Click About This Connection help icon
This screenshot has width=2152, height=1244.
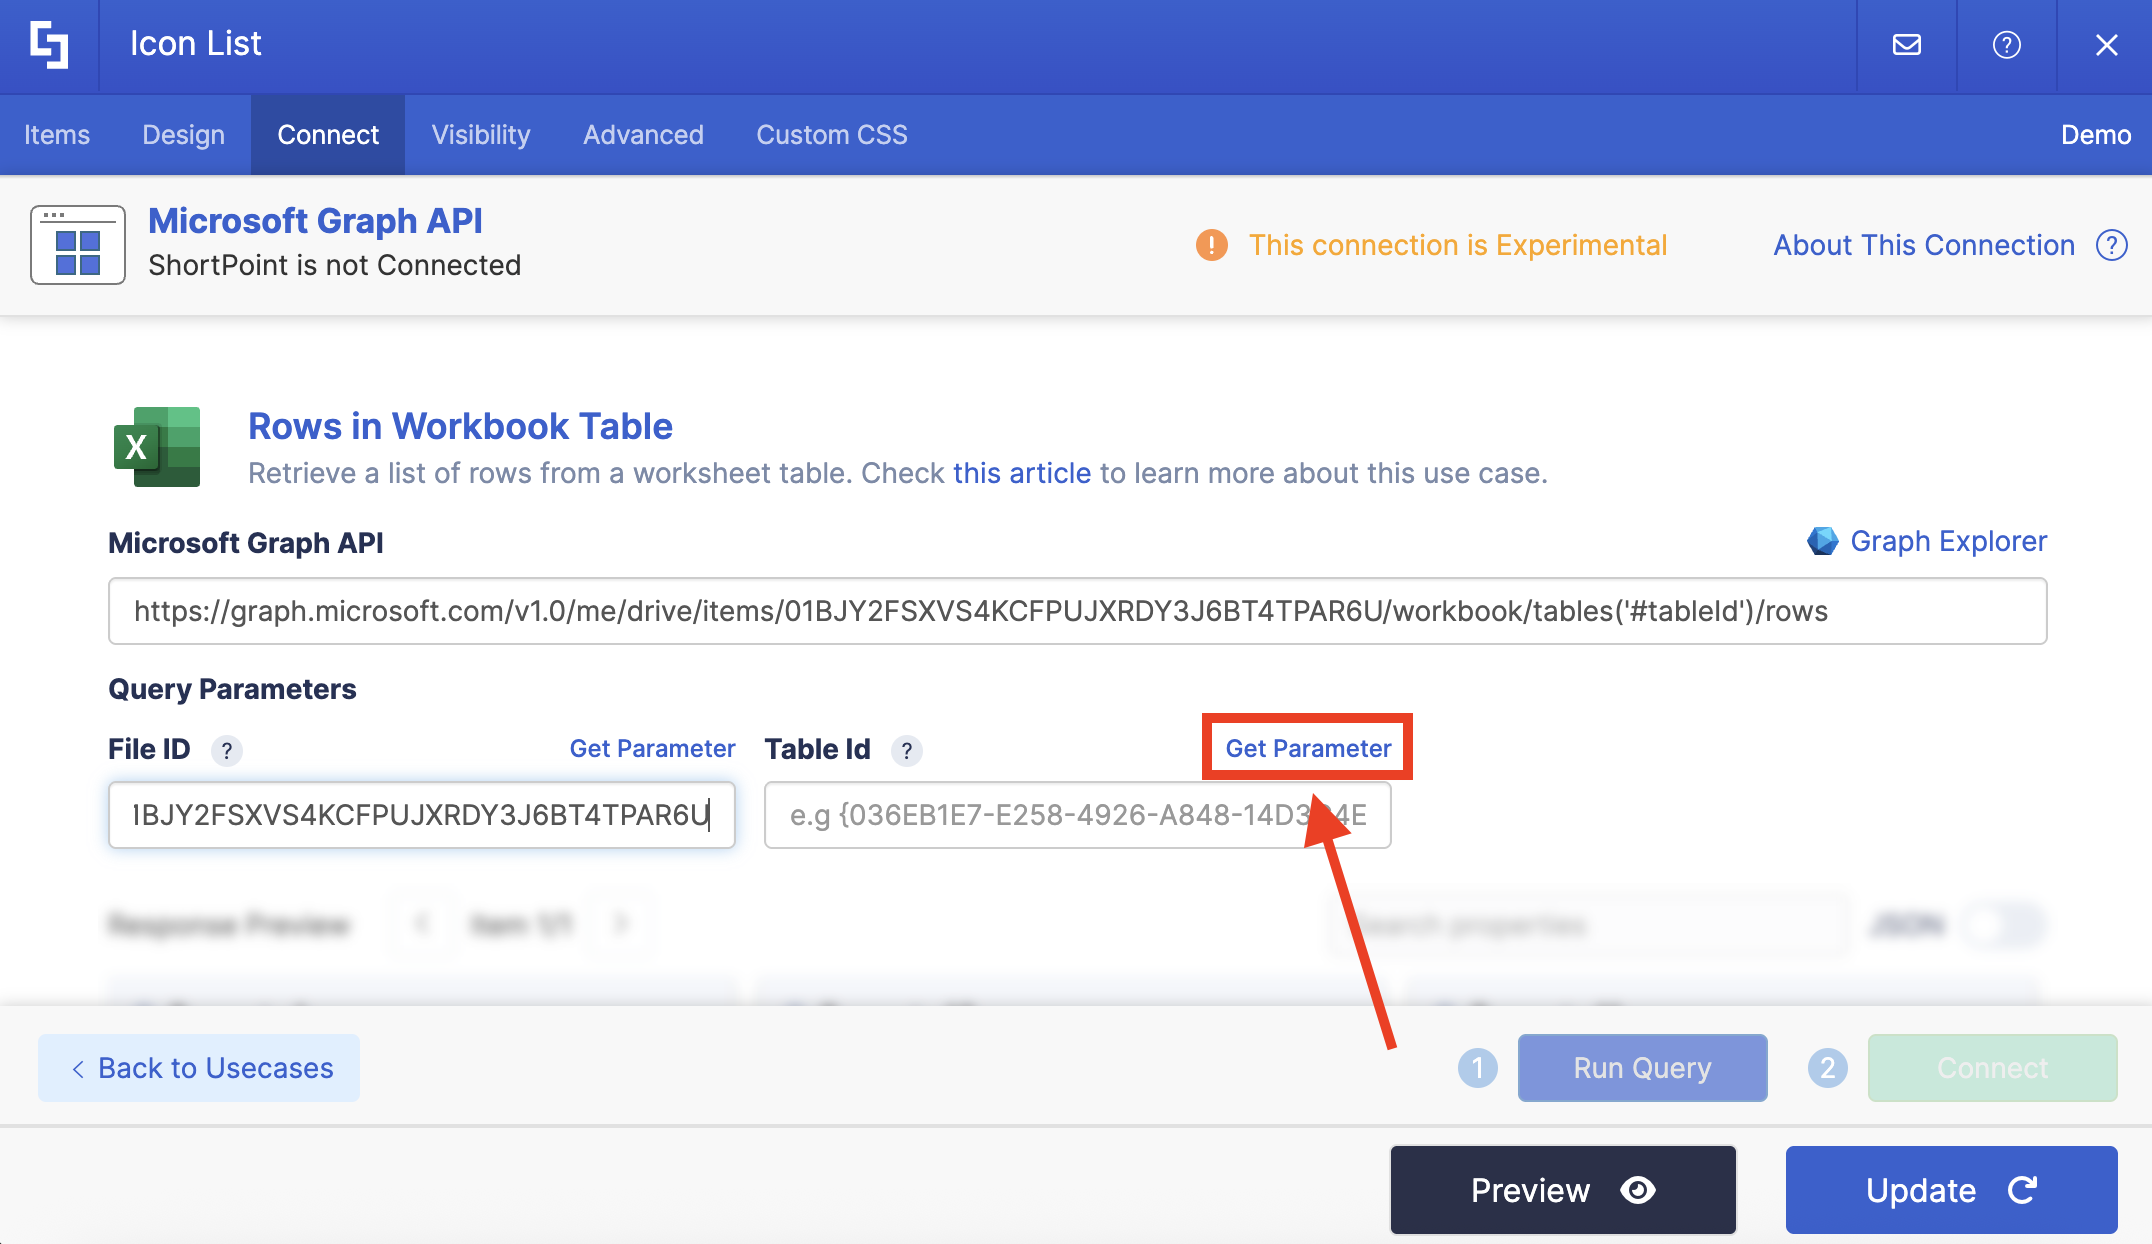click(x=2111, y=245)
